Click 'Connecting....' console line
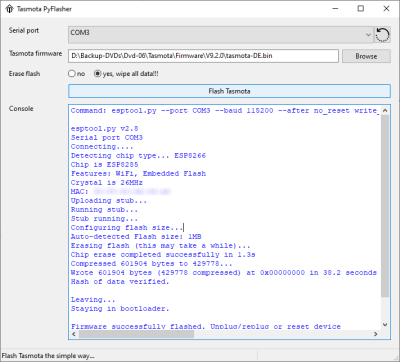400x362 pixels. click(102, 147)
